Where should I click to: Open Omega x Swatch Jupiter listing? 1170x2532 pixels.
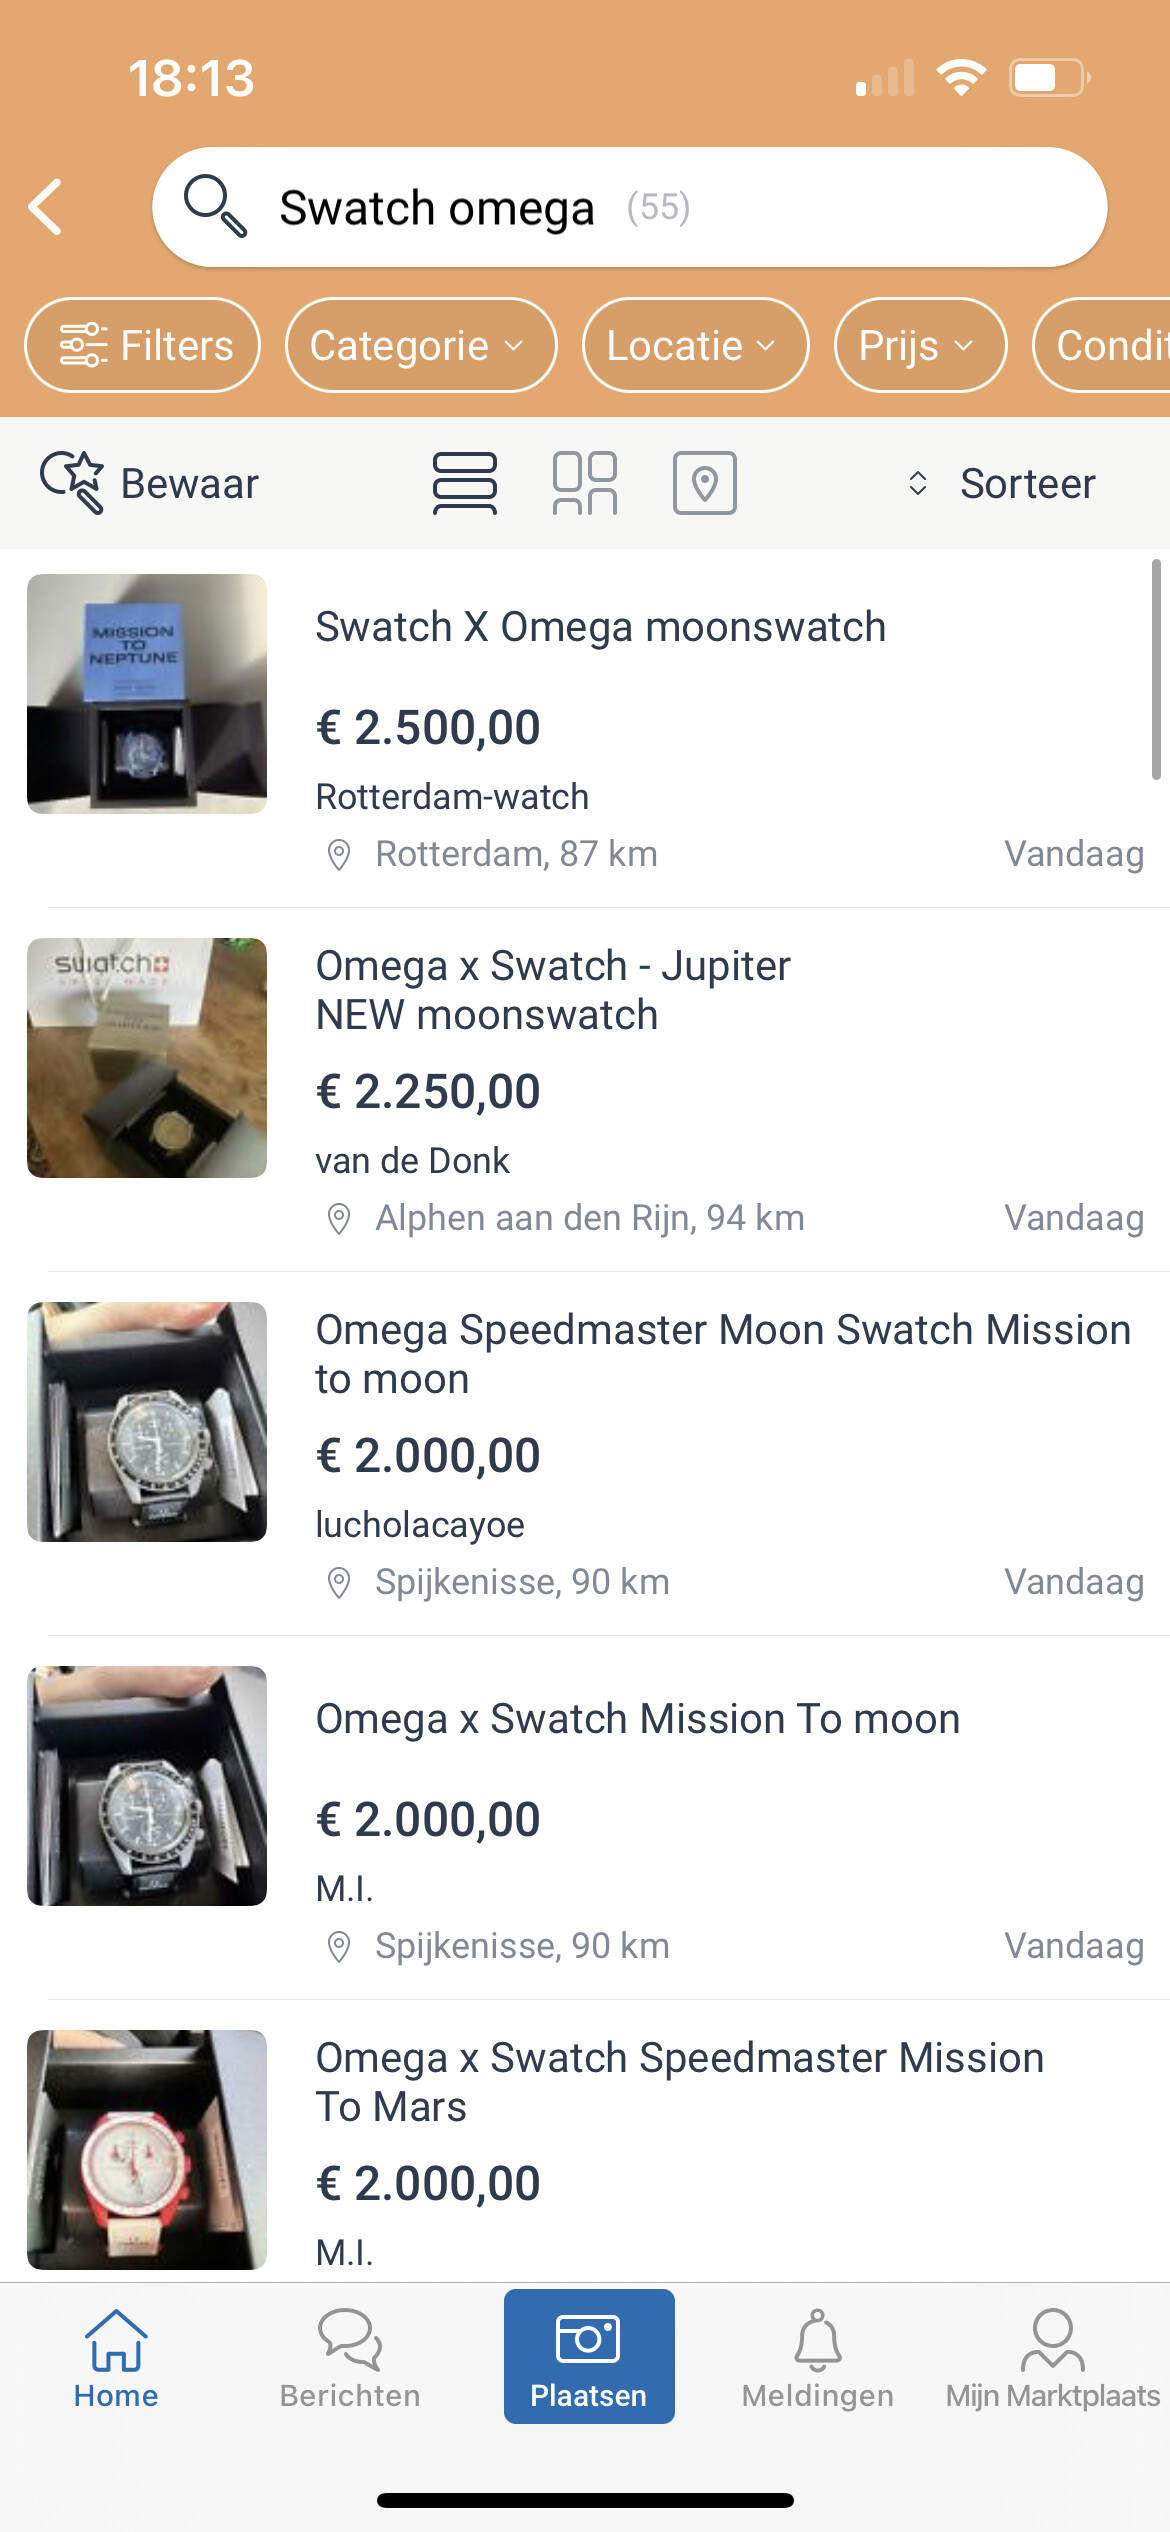coord(553,990)
